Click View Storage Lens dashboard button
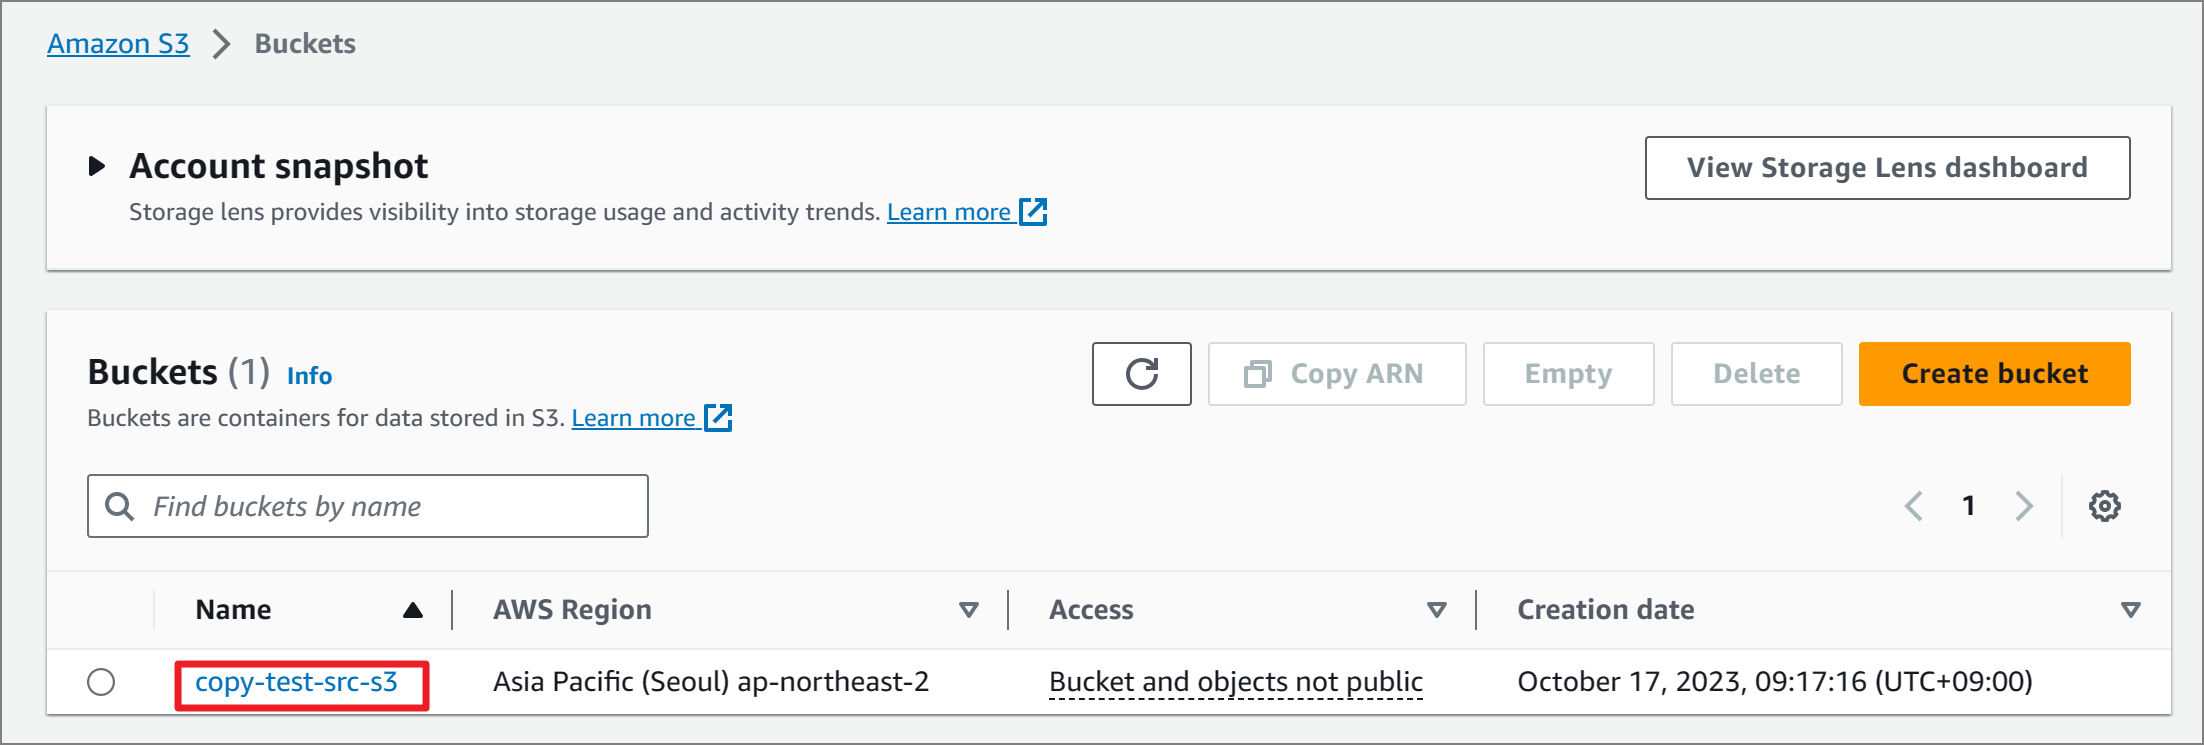The image size is (2204, 745). [1887, 168]
